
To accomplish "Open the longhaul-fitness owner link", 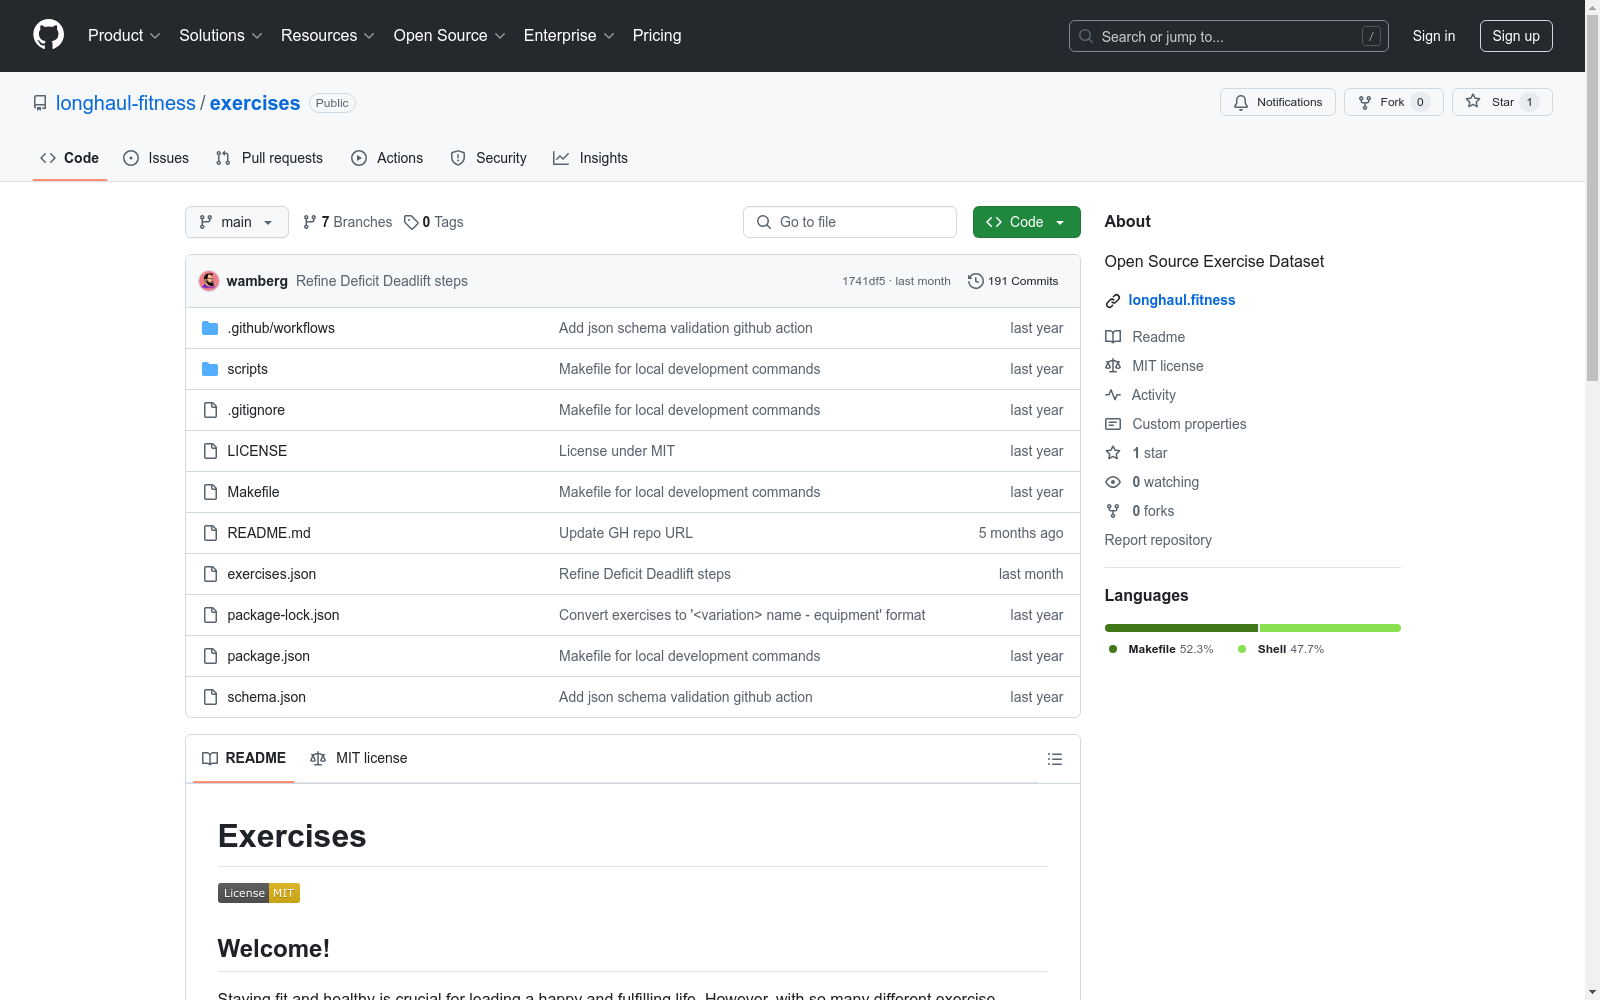I will coord(126,103).
